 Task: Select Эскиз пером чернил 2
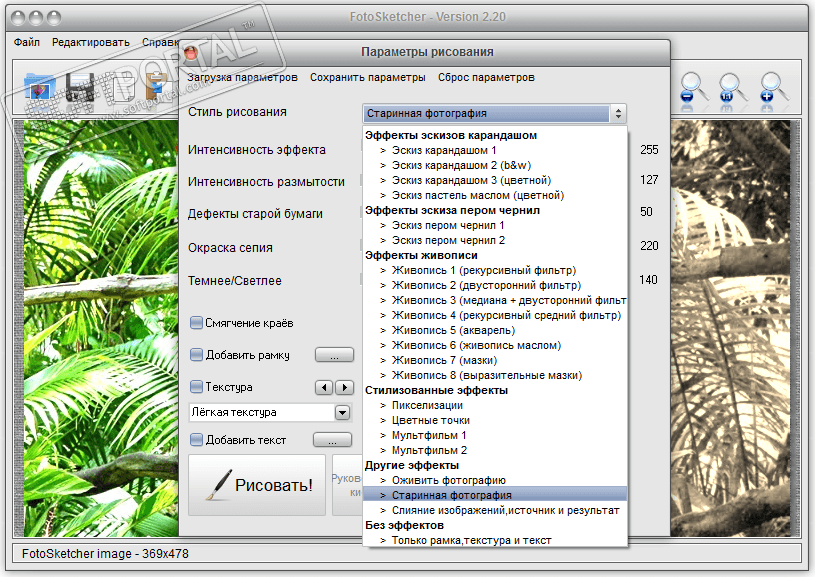click(495, 241)
